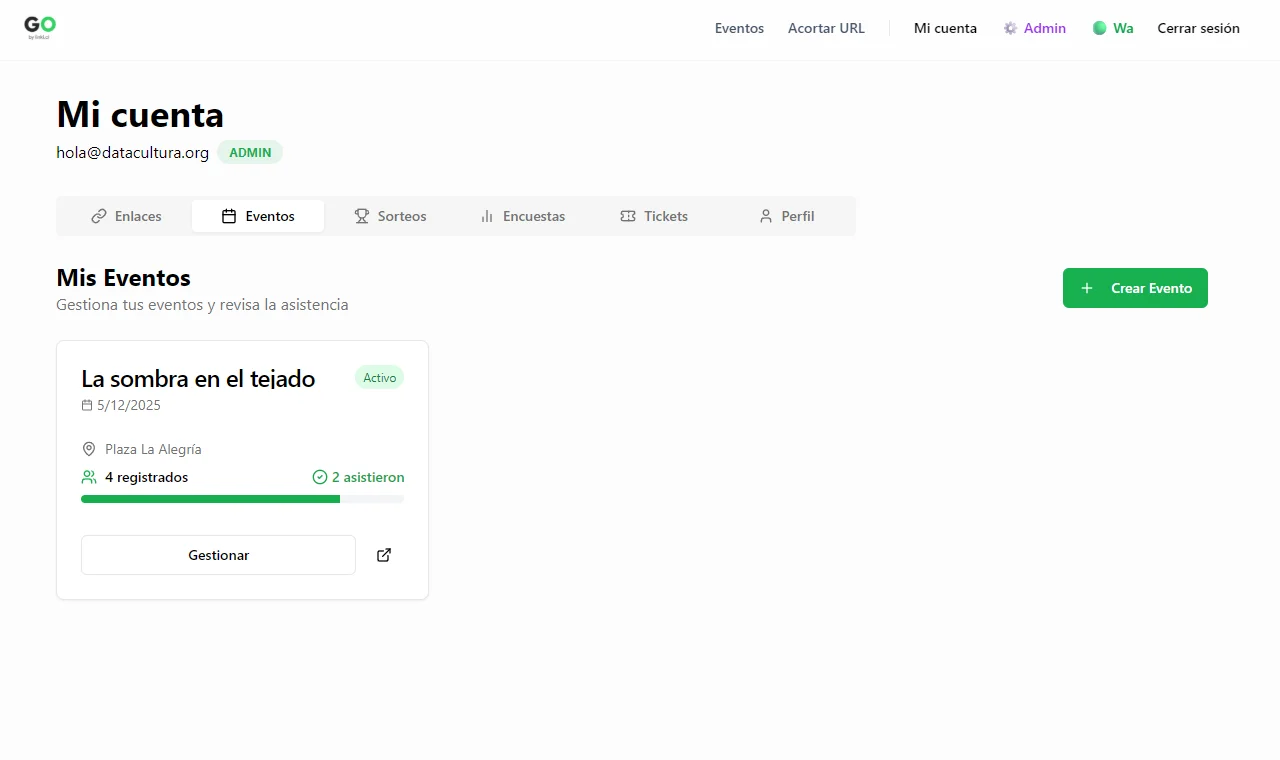Click the chain link icon for Enlaces

(x=99, y=216)
